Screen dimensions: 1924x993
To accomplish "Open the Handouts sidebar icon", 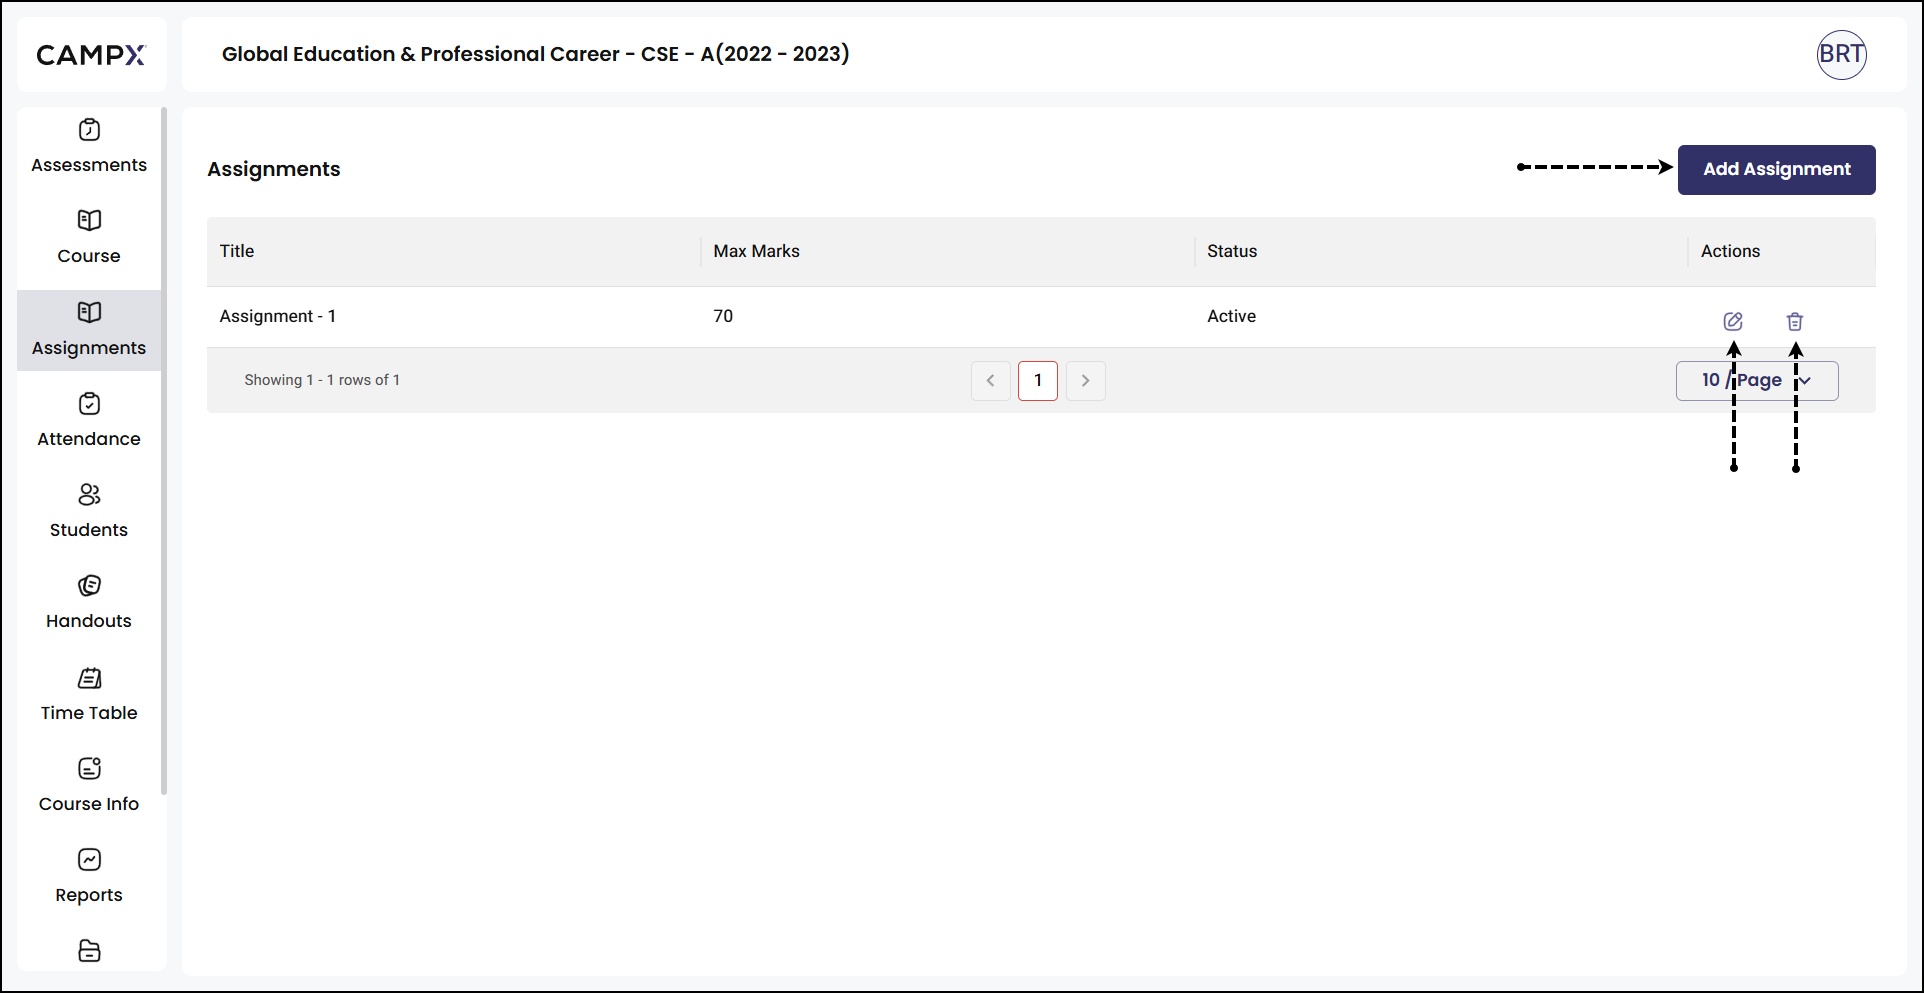I will click(x=89, y=586).
